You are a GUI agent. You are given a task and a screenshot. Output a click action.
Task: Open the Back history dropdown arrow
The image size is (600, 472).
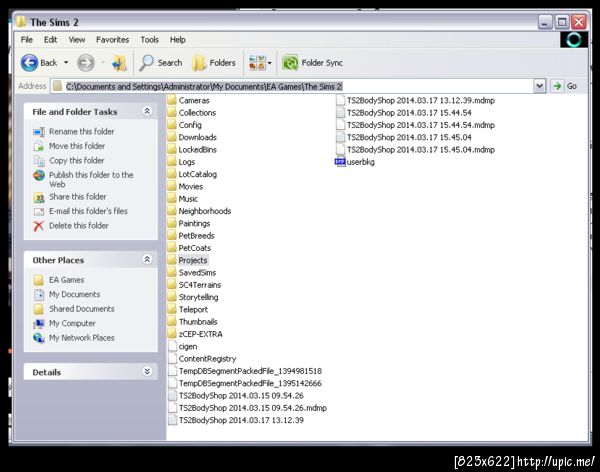point(66,62)
